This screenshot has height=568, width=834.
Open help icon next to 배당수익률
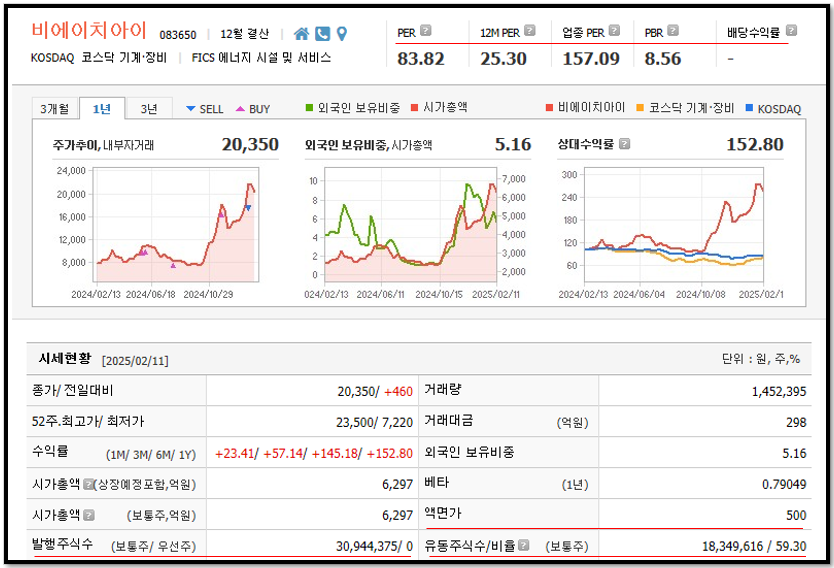click(791, 30)
